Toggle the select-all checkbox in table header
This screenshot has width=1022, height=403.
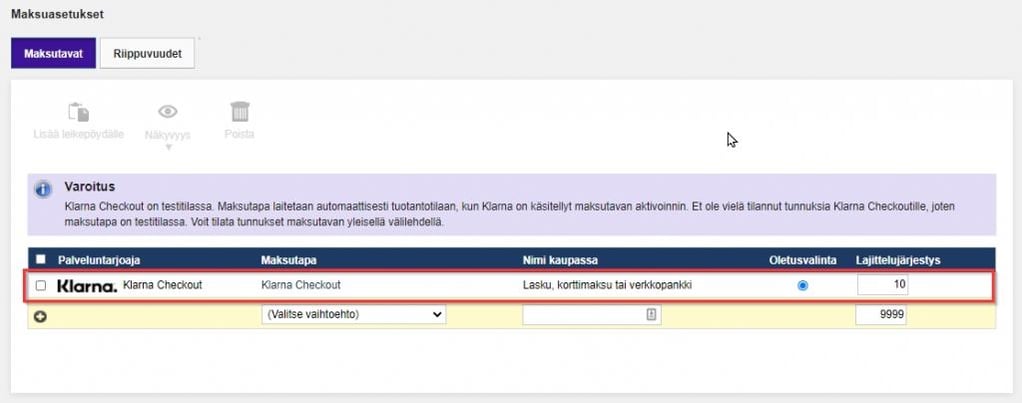[x=41, y=260]
